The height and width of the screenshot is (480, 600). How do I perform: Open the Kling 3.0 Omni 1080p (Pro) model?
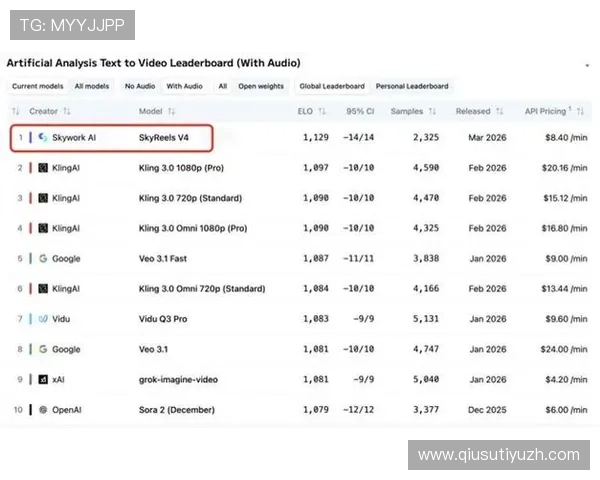(x=193, y=228)
